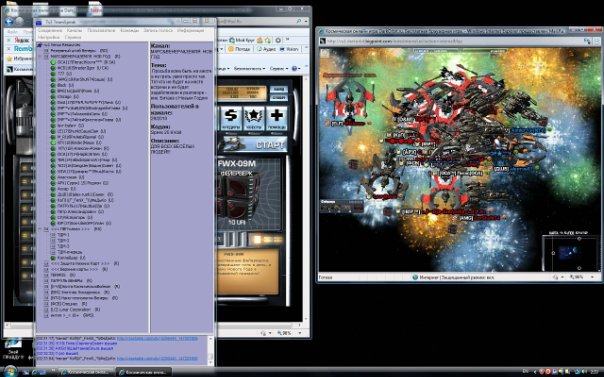Open the plus-sign help button

(277, 118)
